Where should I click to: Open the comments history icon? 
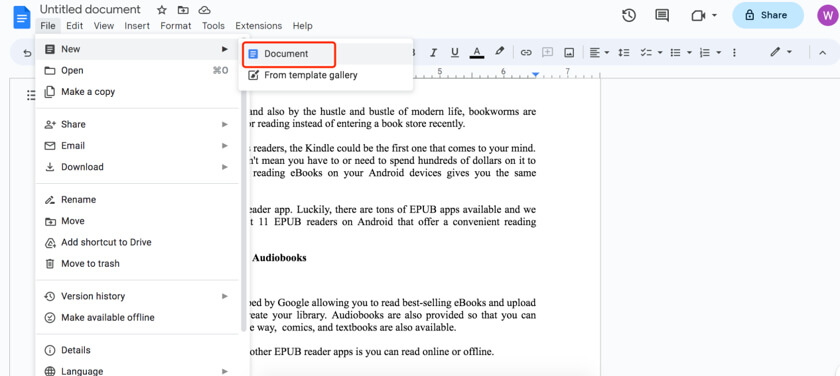662,16
